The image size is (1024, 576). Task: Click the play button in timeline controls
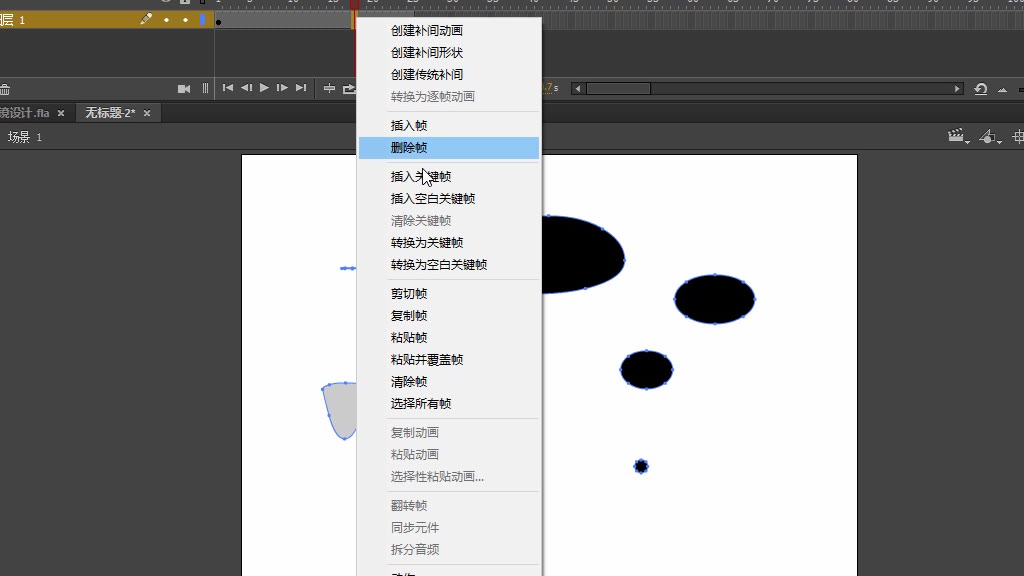[264, 88]
